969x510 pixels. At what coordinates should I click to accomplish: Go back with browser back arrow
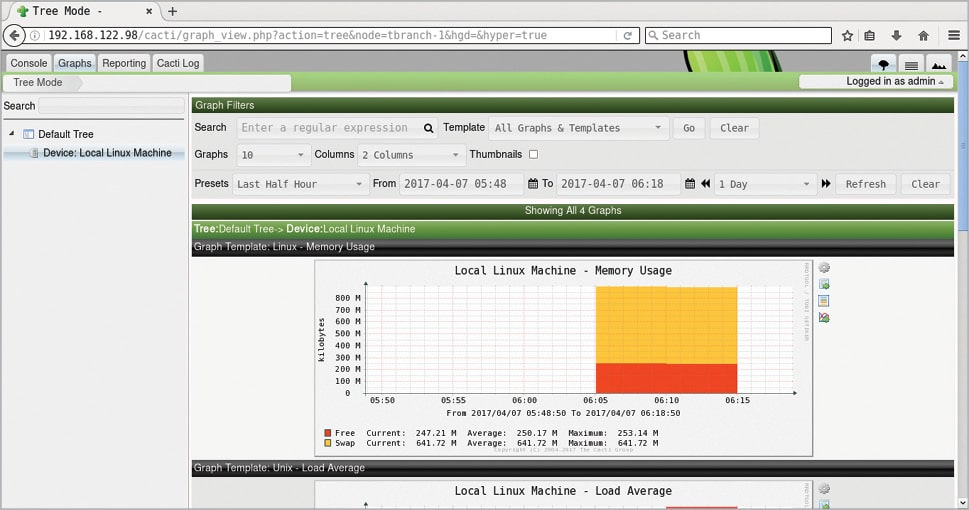click(x=14, y=35)
